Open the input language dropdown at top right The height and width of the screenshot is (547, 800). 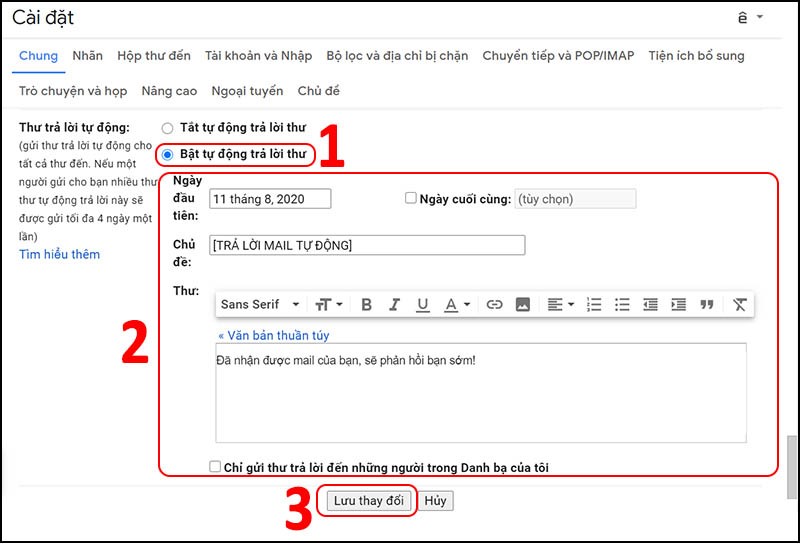click(x=750, y=18)
